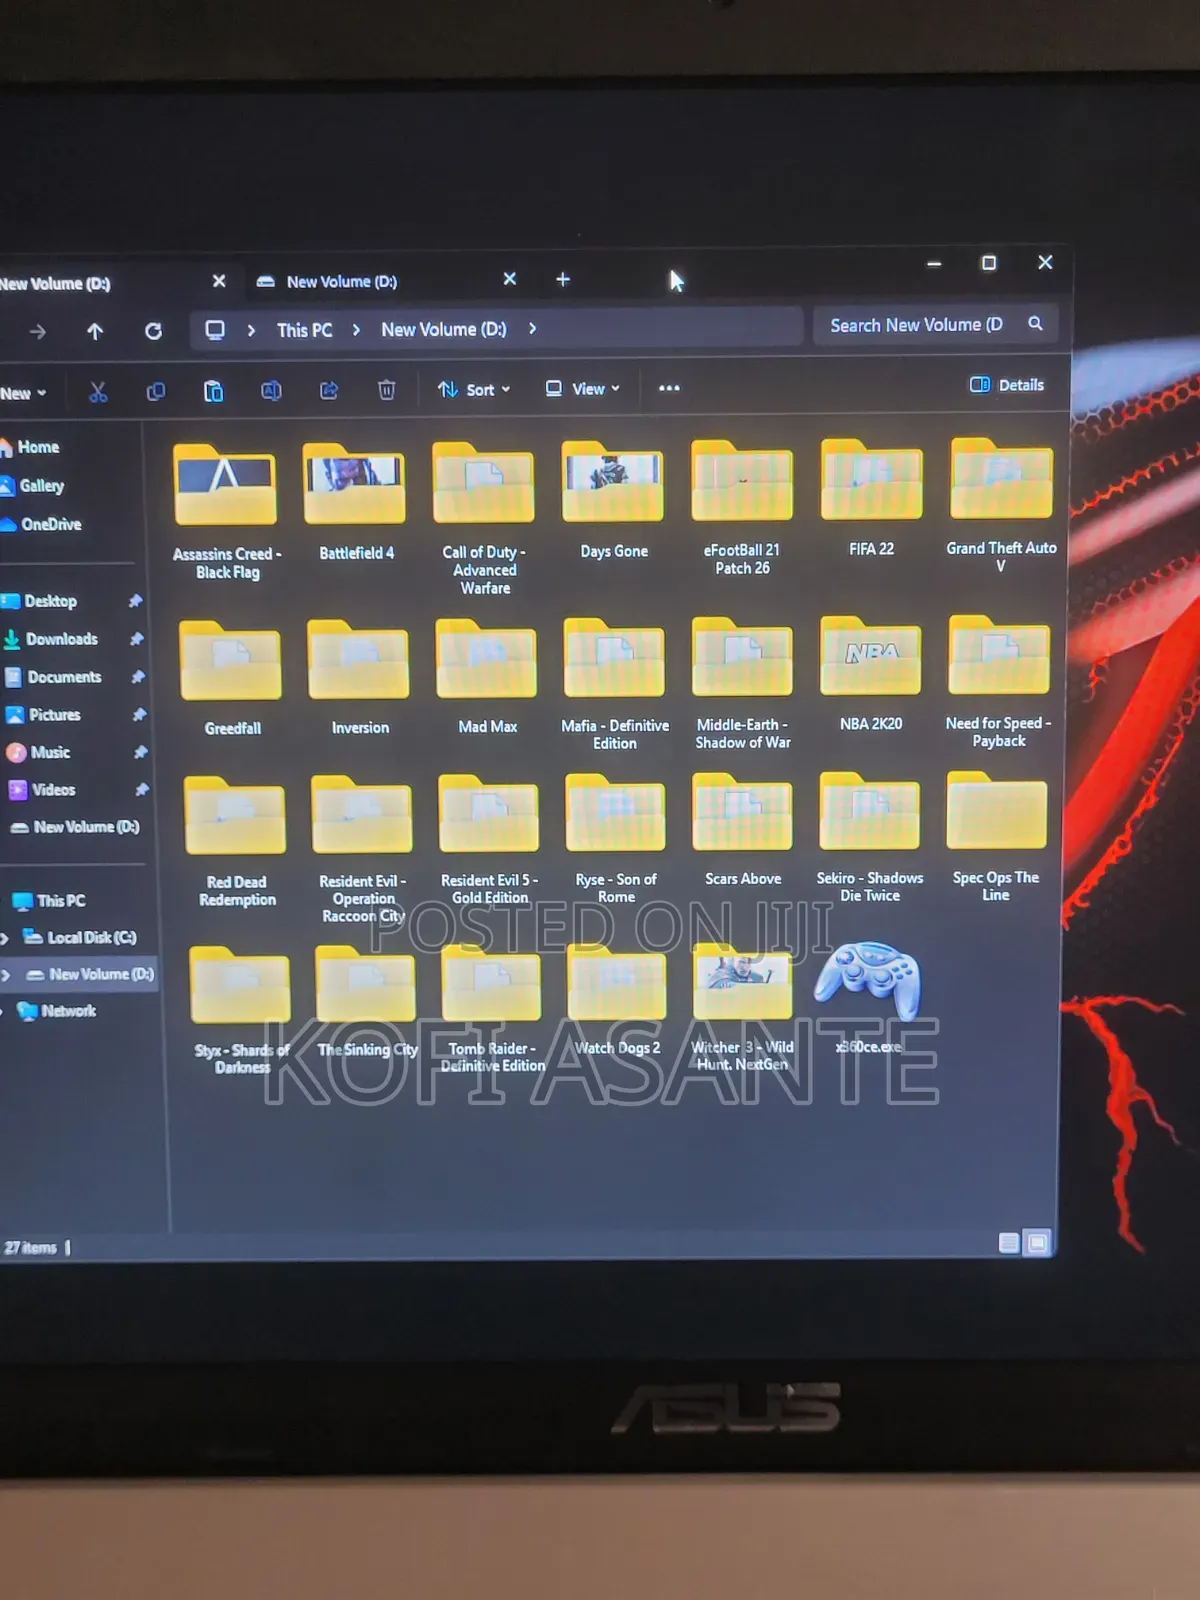The width and height of the screenshot is (1200, 1600).
Task: Open Documents in Quick access
Action: coord(53,677)
